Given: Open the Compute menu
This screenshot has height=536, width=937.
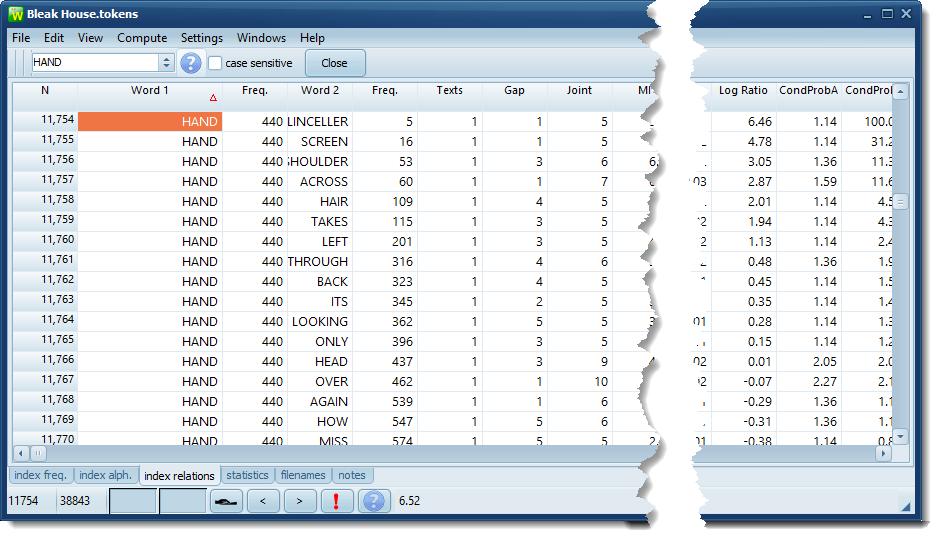Looking at the screenshot, I should click(142, 38).
